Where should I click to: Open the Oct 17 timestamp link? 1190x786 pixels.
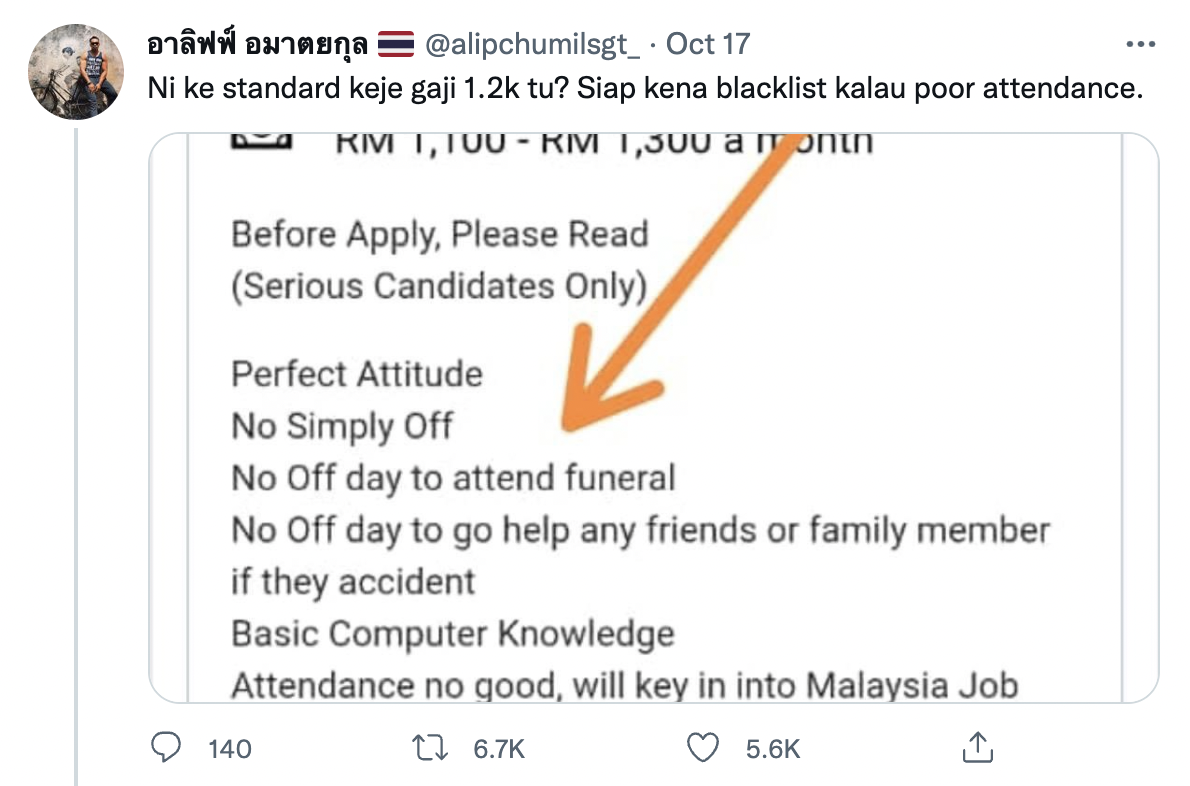tap(708, 44)
